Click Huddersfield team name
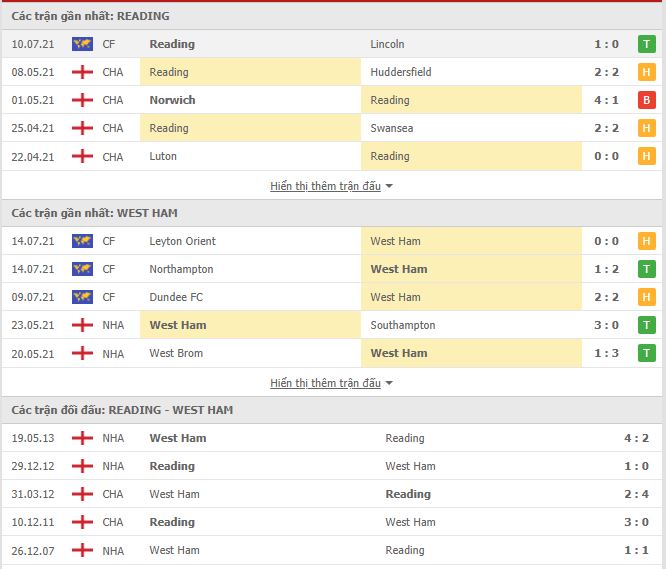The image size is (666, 569). click(x=401, y=72)
